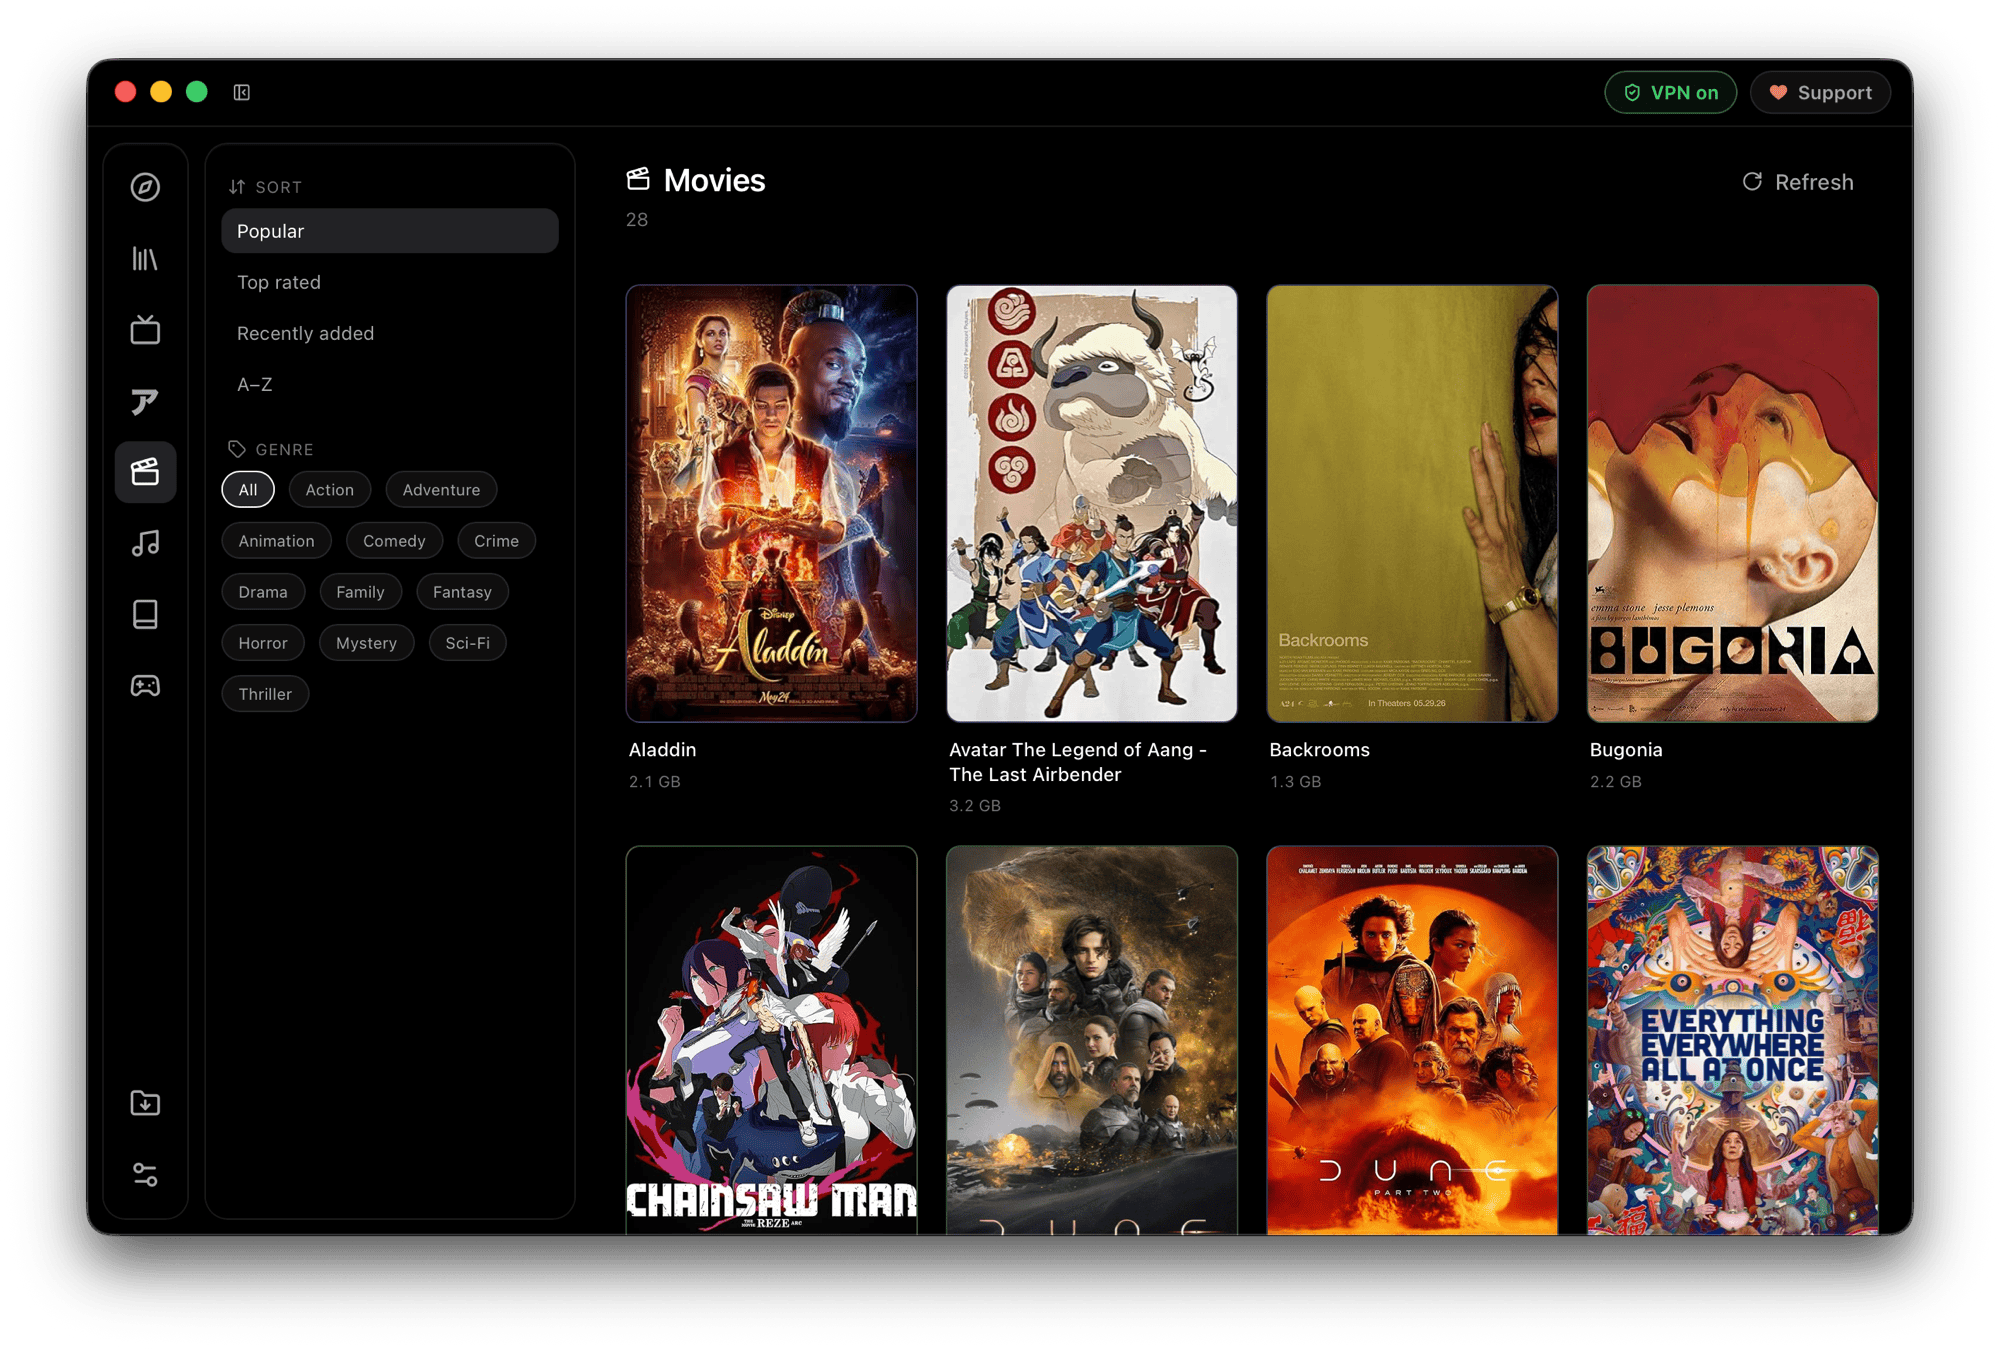The width and height of the screenshot is (2000, 1350).
Task: Filter by Fantasy genre
Action: click(x=462, y=592)
